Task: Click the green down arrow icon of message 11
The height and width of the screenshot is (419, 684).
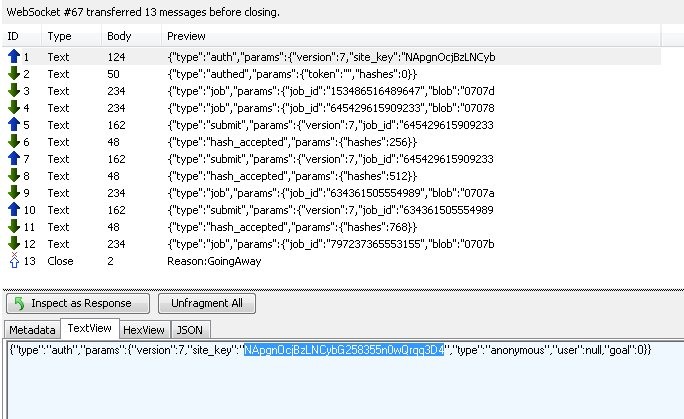Action: (x=14, y=226)
